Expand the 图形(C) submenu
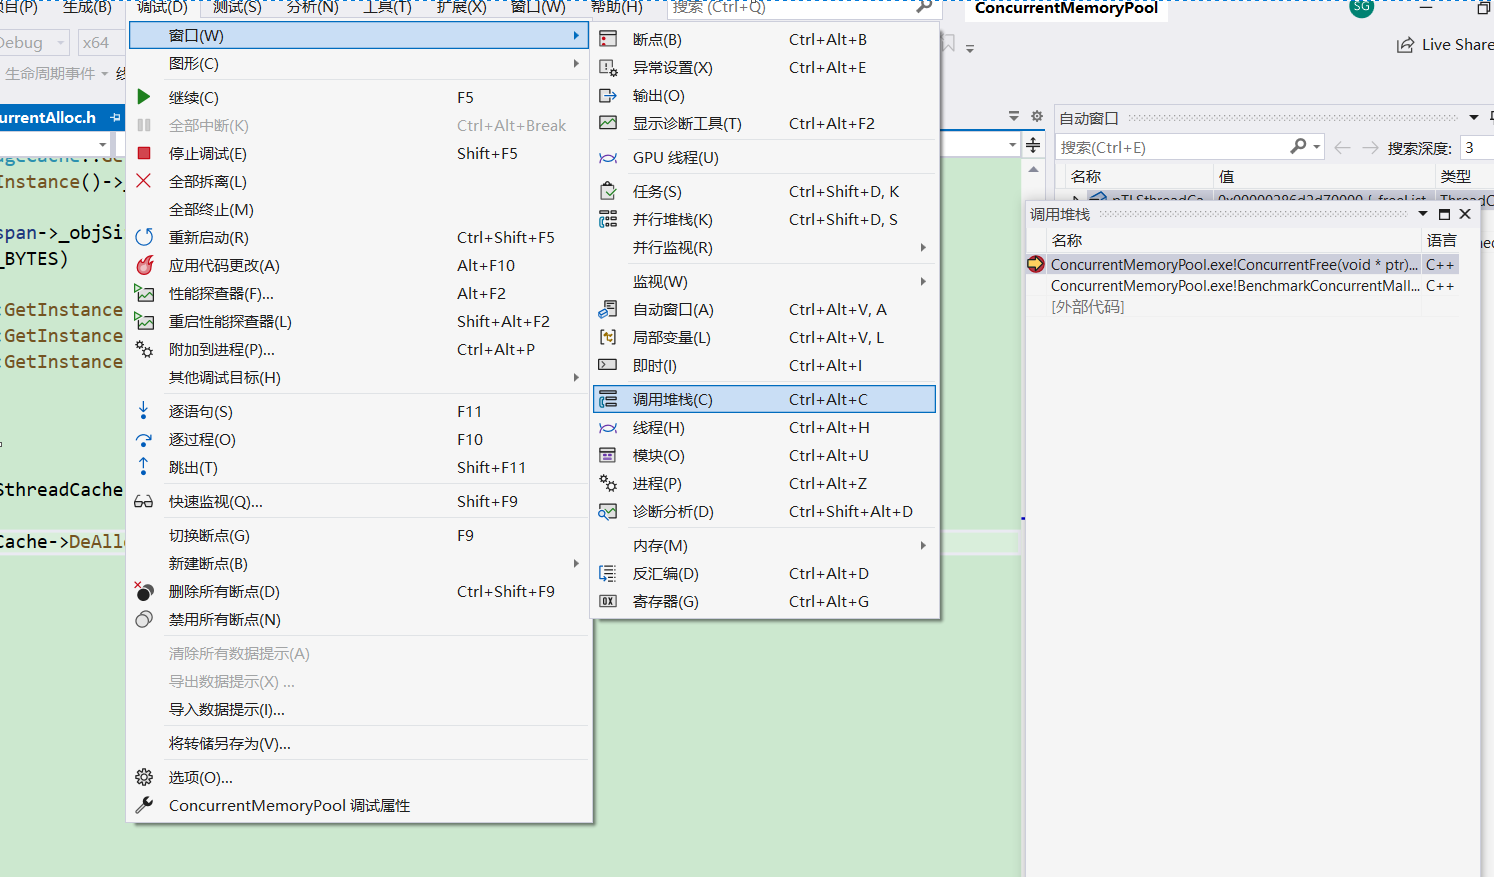The width and height of the screenshot is (1494, 877). pyautogui.click(x=576, y=63)
